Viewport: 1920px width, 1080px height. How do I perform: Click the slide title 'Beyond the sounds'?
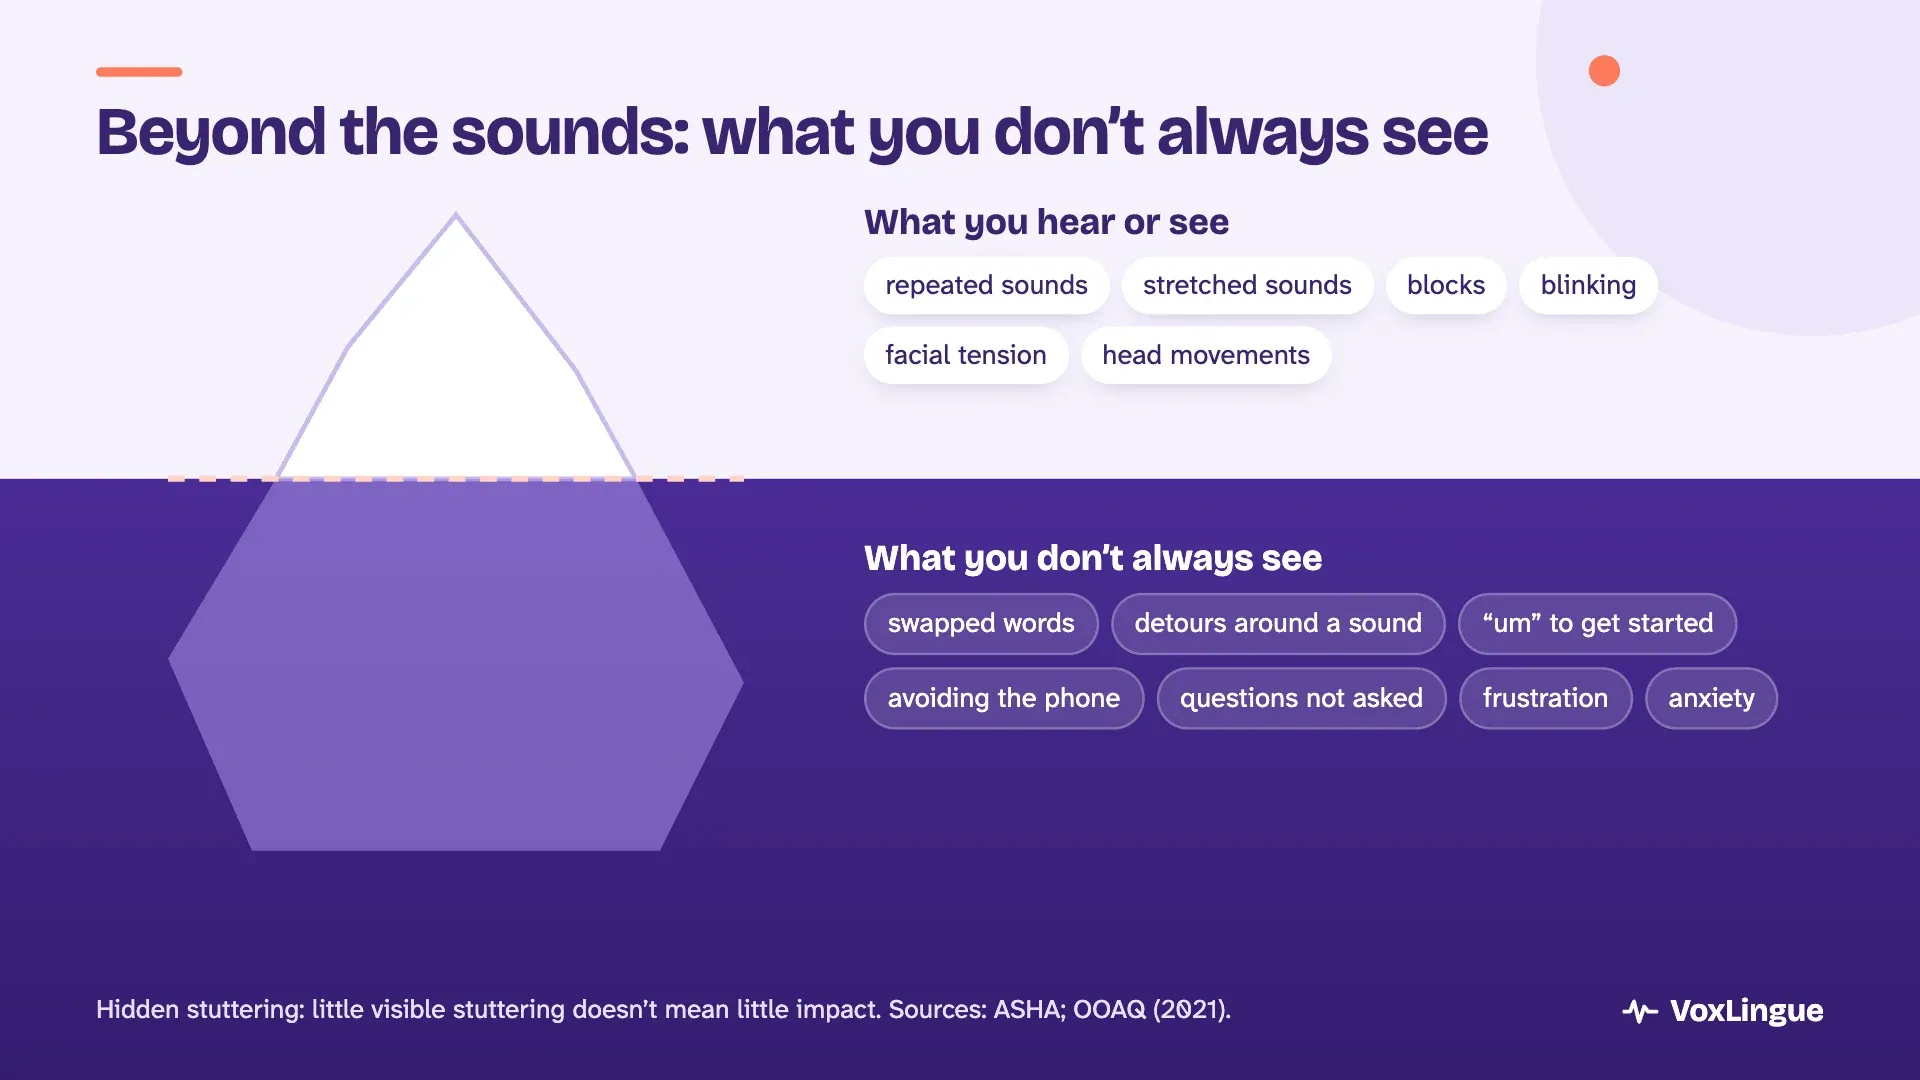[x=792, y=132]
